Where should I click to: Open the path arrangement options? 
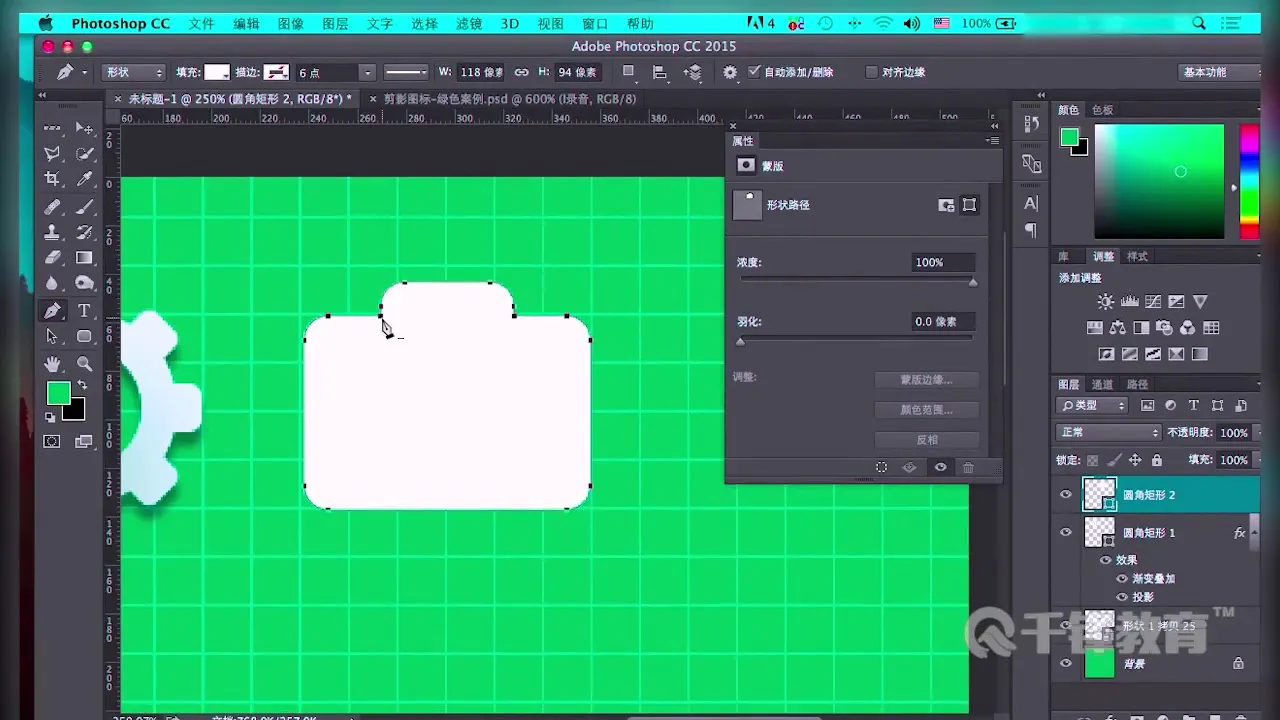(693, 72)
